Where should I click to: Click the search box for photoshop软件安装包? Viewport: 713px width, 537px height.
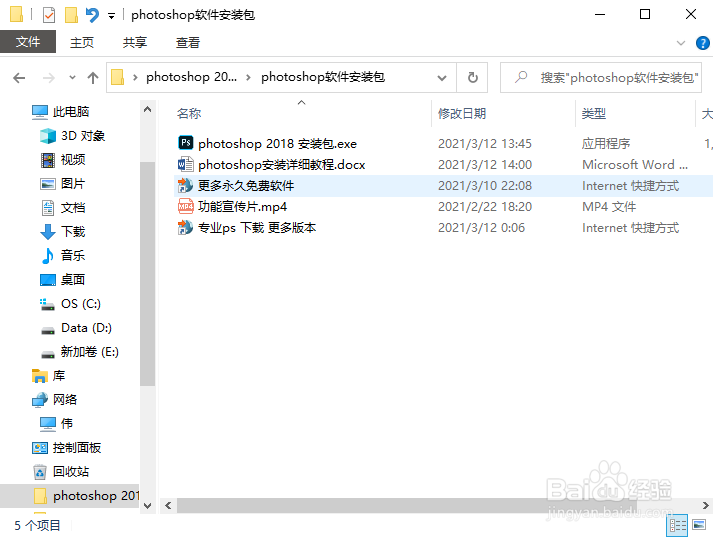pos(601,78)
